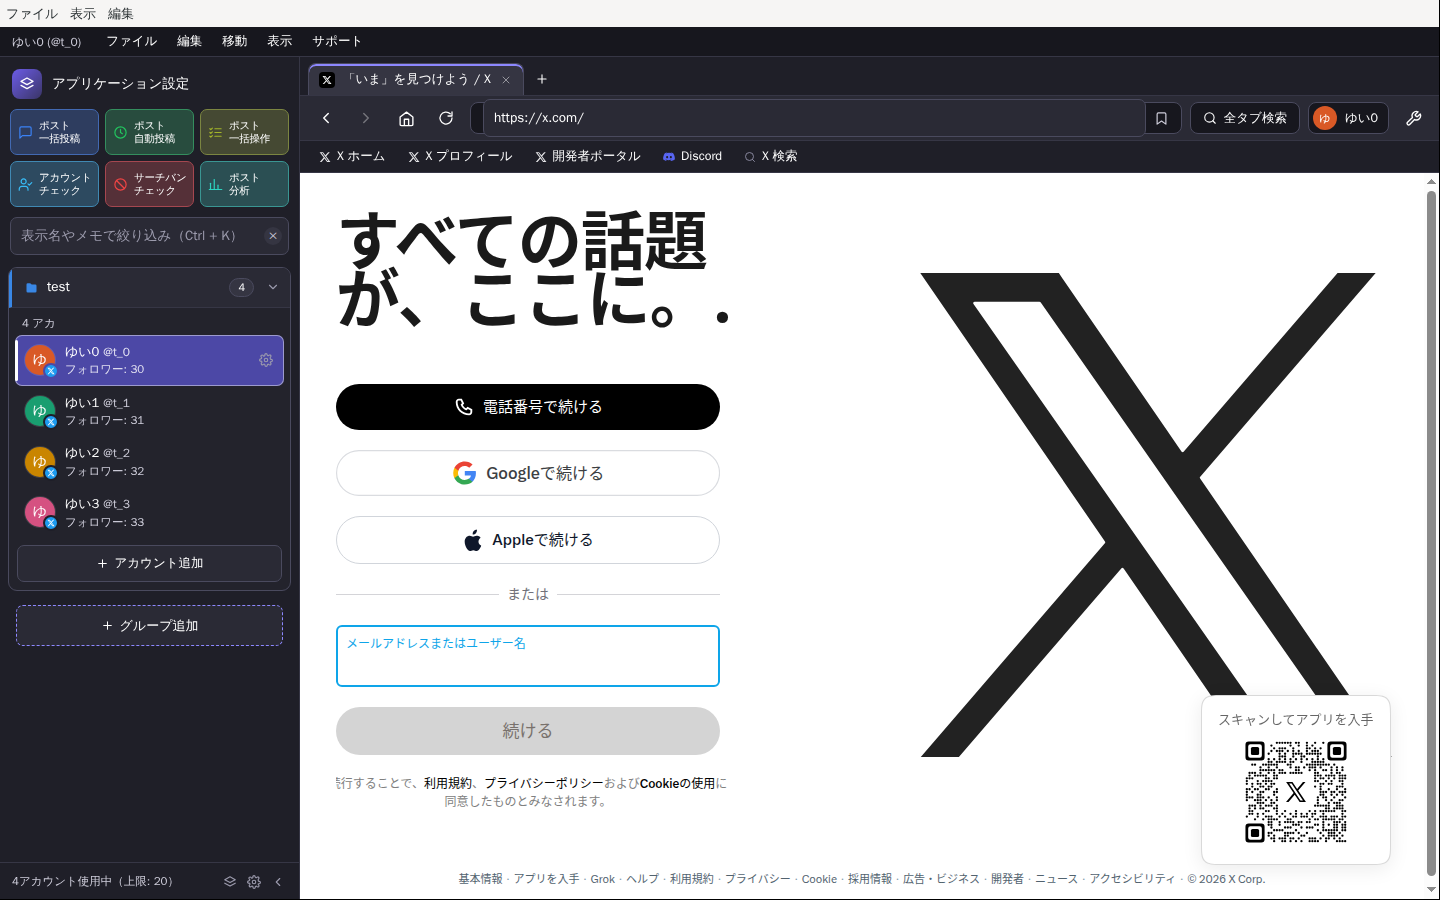Screen dimensions: 1440x900
Task: Open 利用規約 link under 続ける
Action: click(x=447, y=784)
